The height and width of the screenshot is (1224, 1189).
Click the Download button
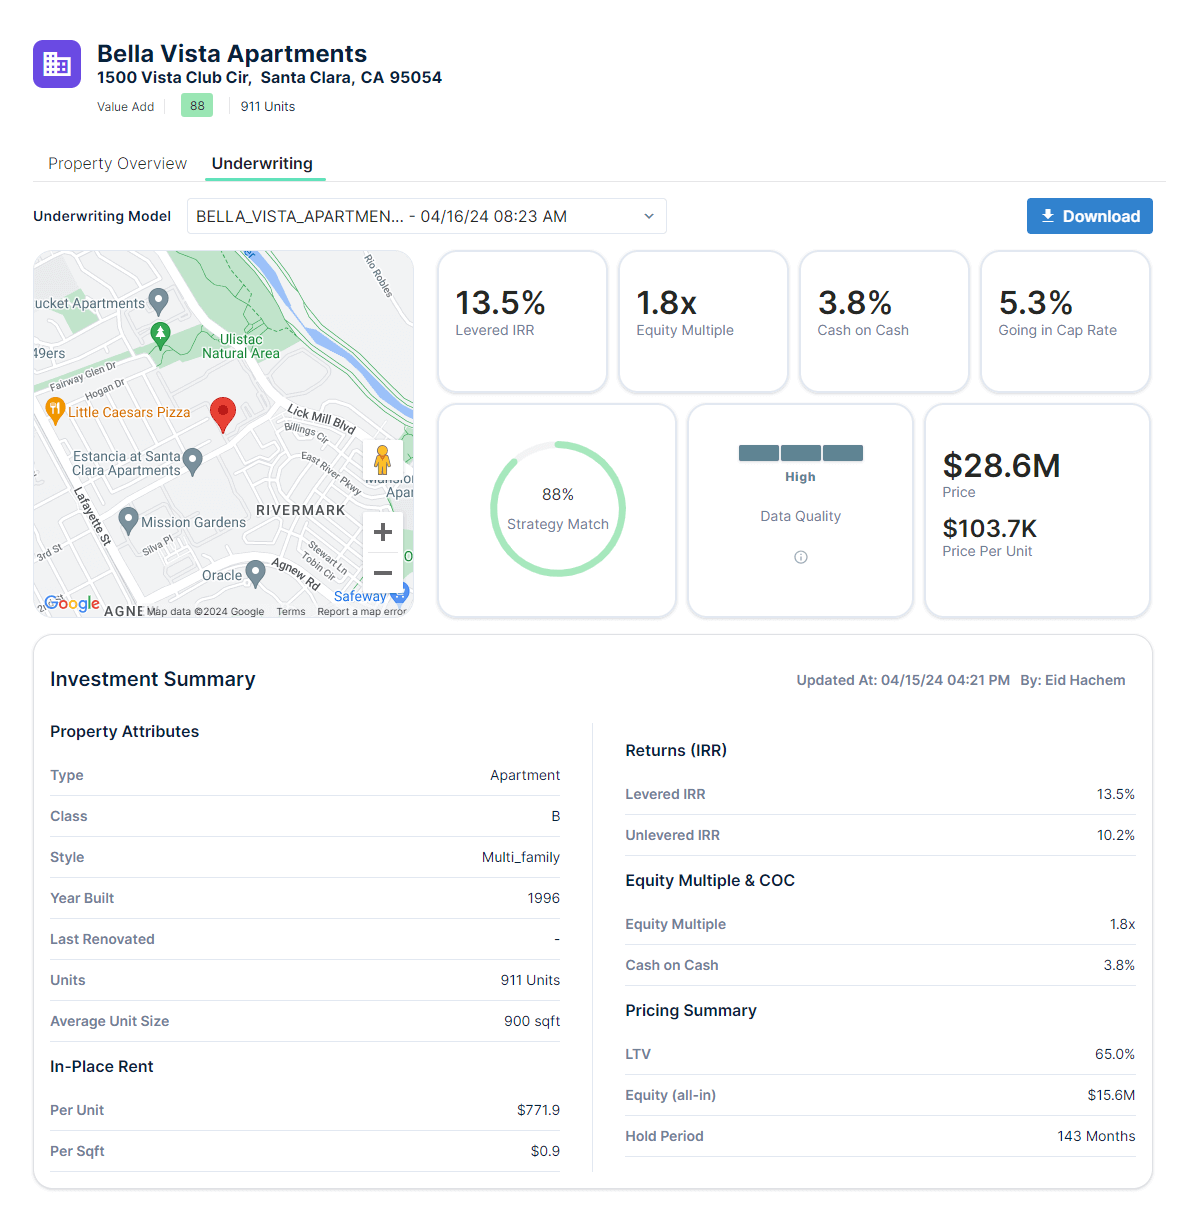click(x=1089, y=215)
